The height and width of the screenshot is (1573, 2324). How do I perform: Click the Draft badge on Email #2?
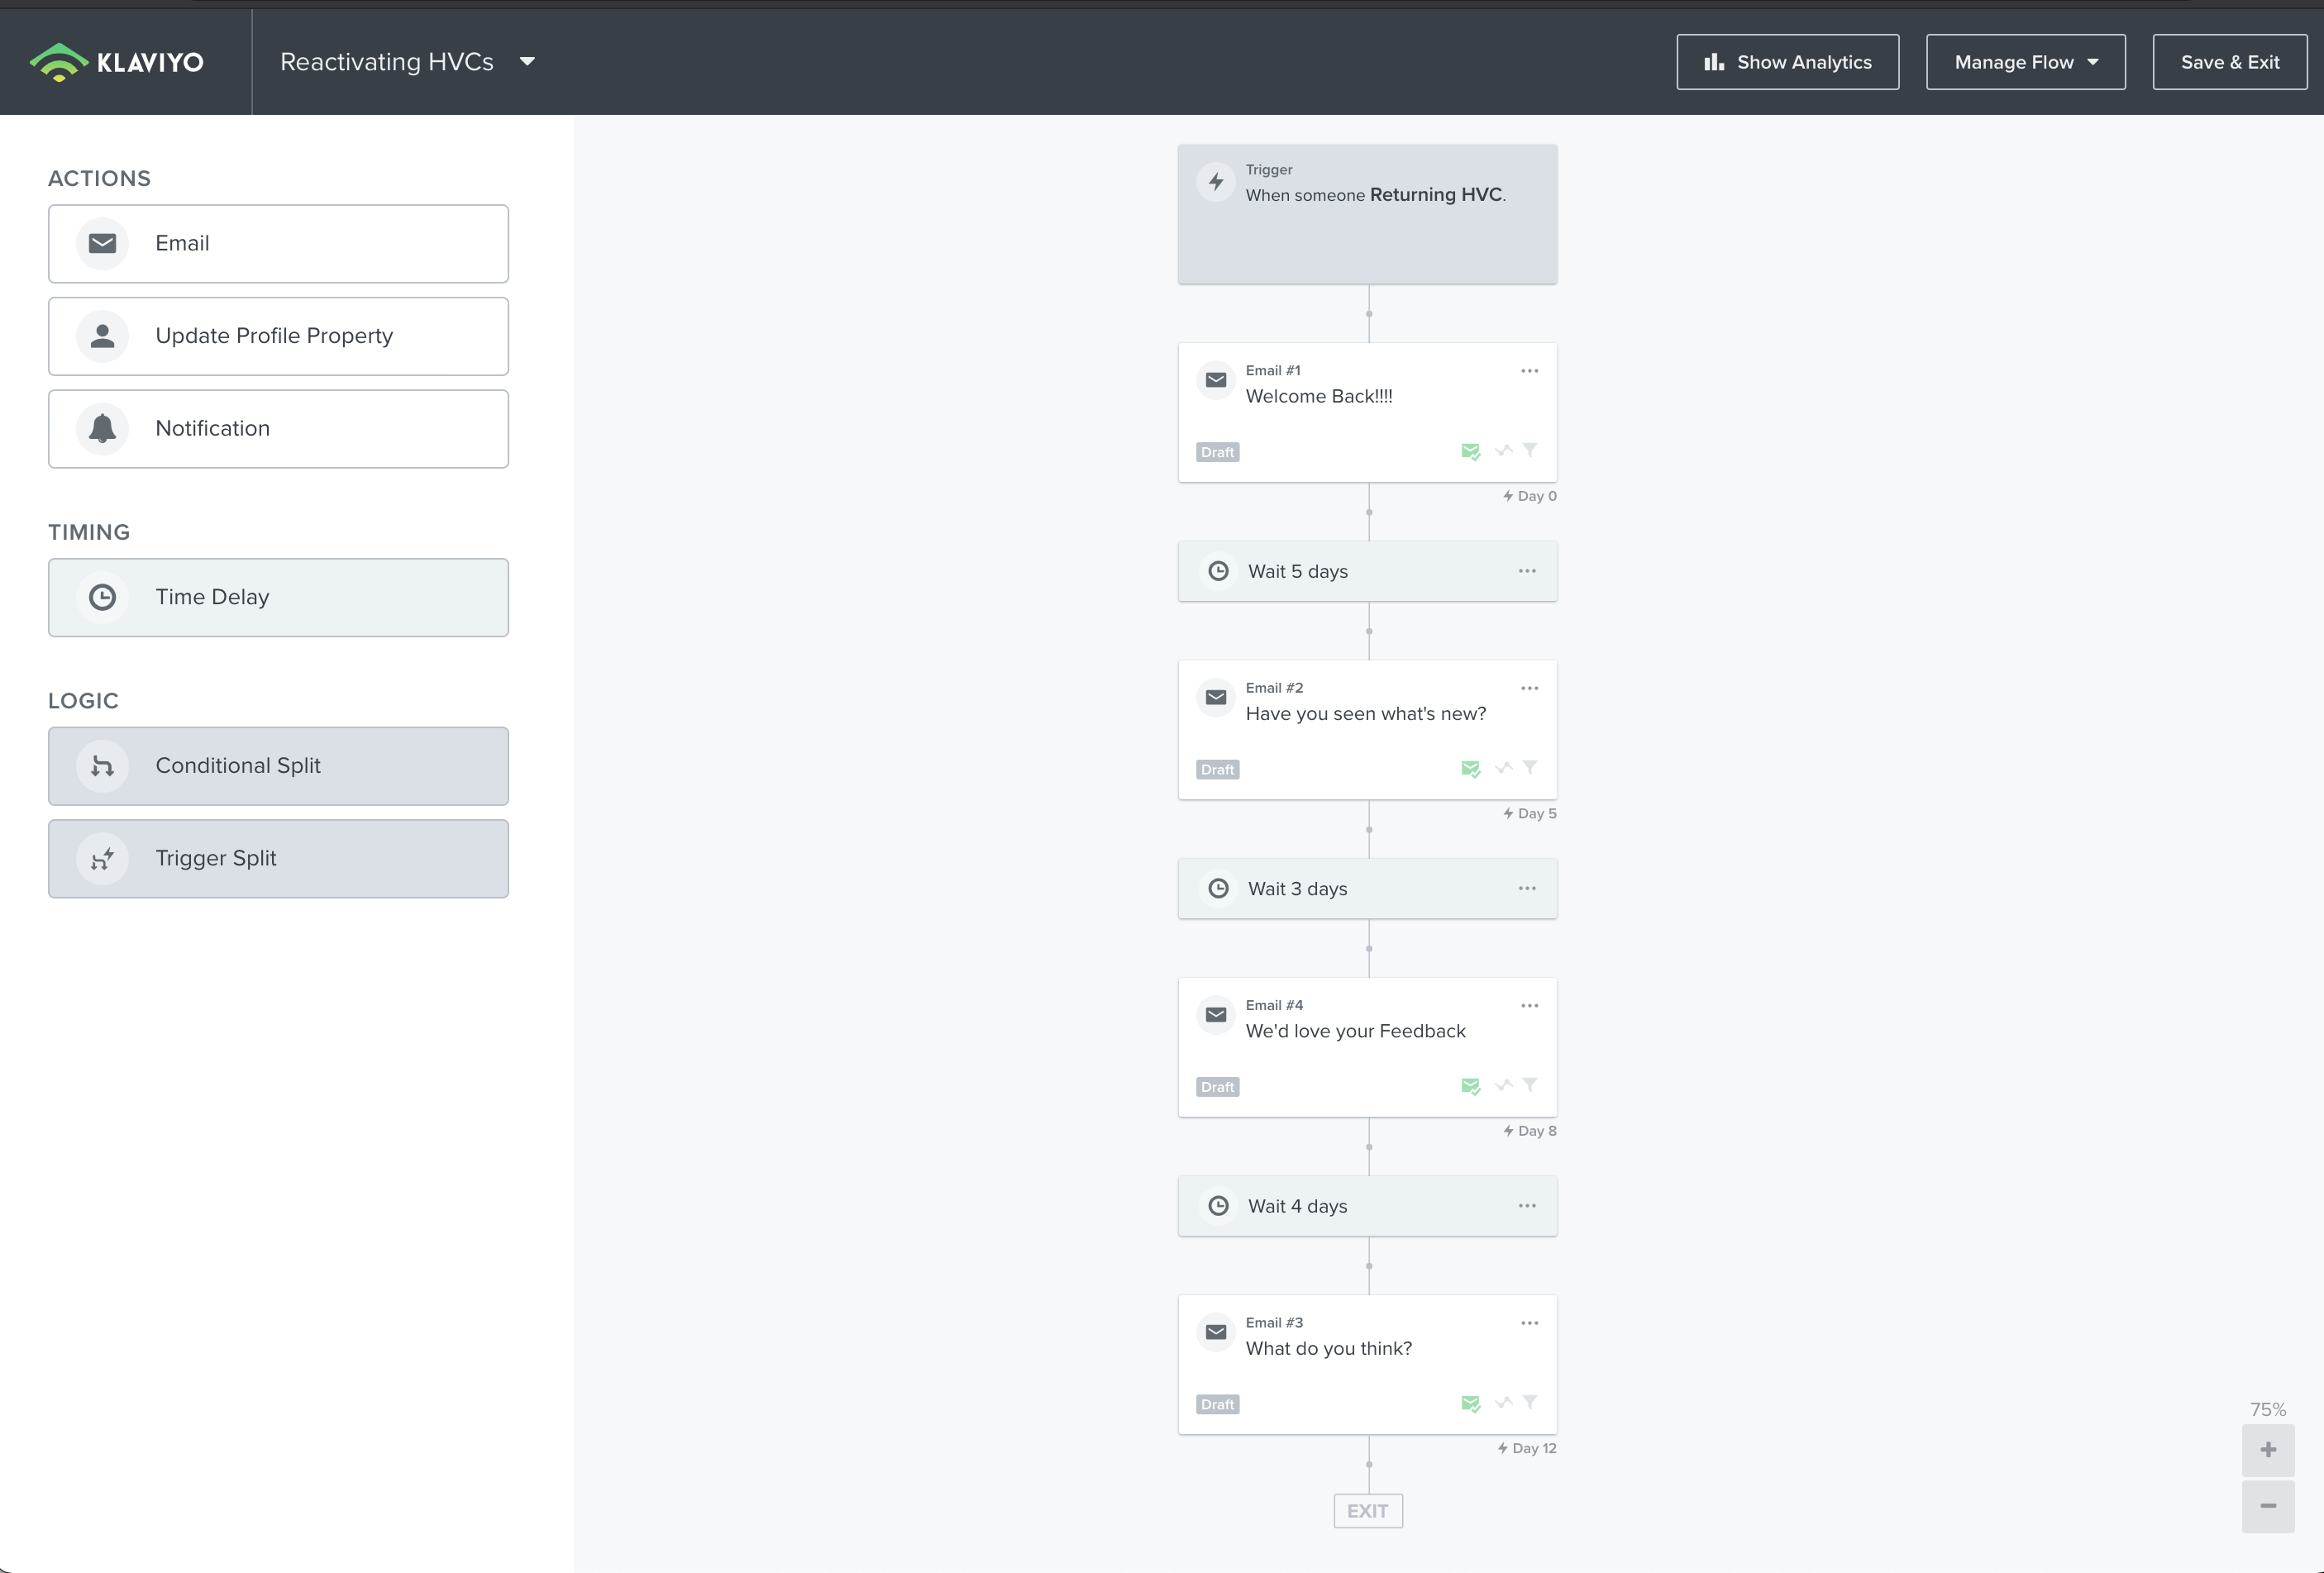[x=1217, y=769]
